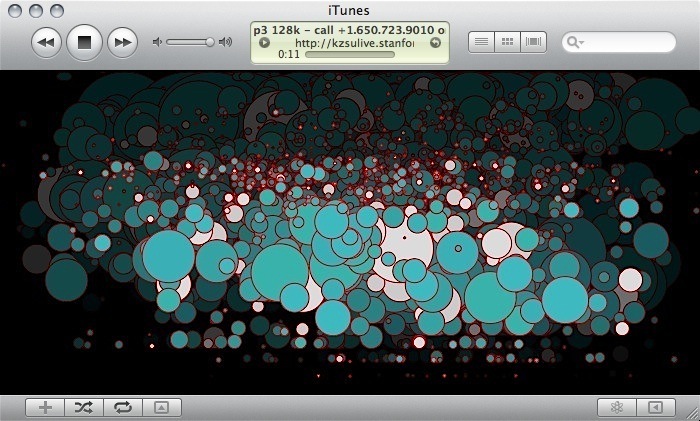Click the iTunes window title

349,10
